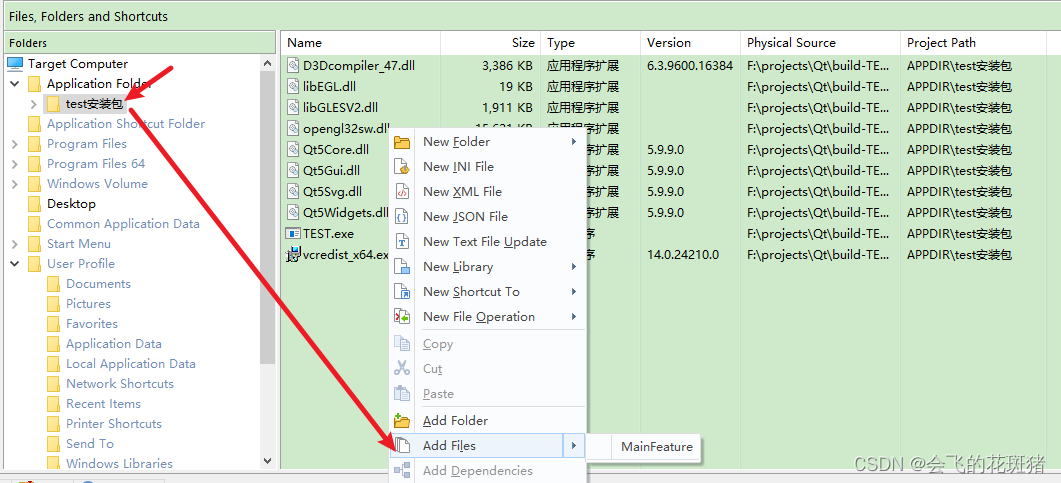Expand the Program Files tree node

point(15,144)
